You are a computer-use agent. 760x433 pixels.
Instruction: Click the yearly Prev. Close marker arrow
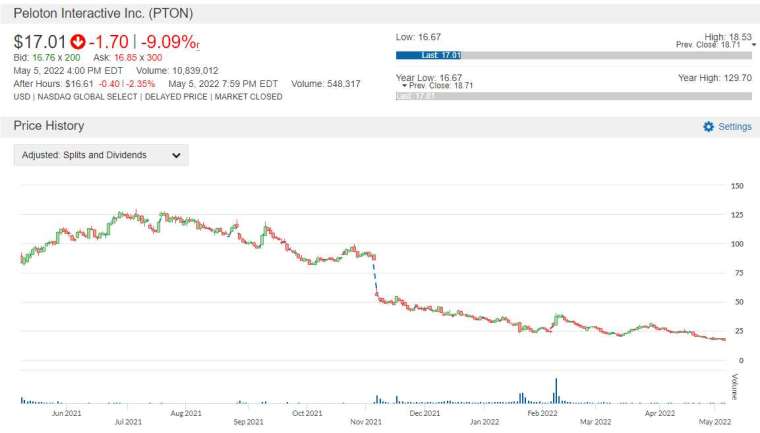[x=404, y=85]
